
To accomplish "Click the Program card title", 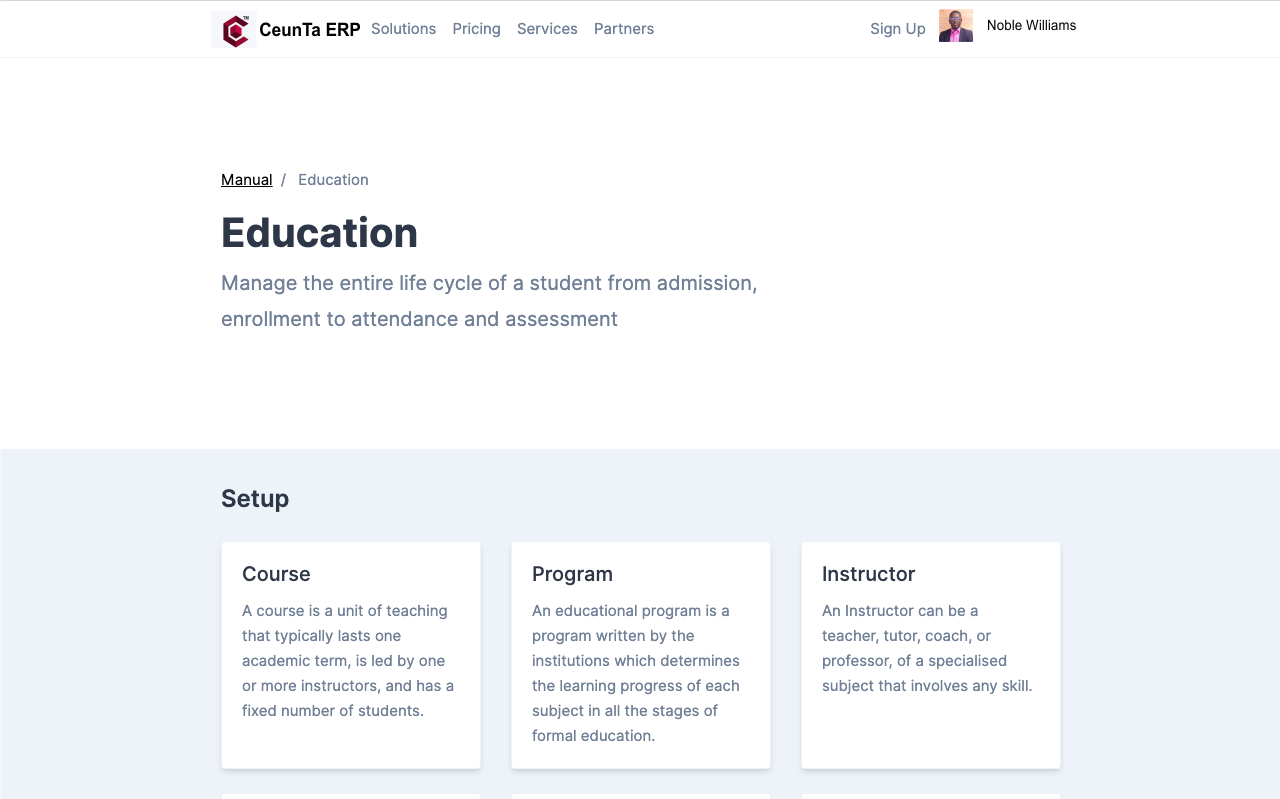I will pyautogui.click(x=572, y=574).
